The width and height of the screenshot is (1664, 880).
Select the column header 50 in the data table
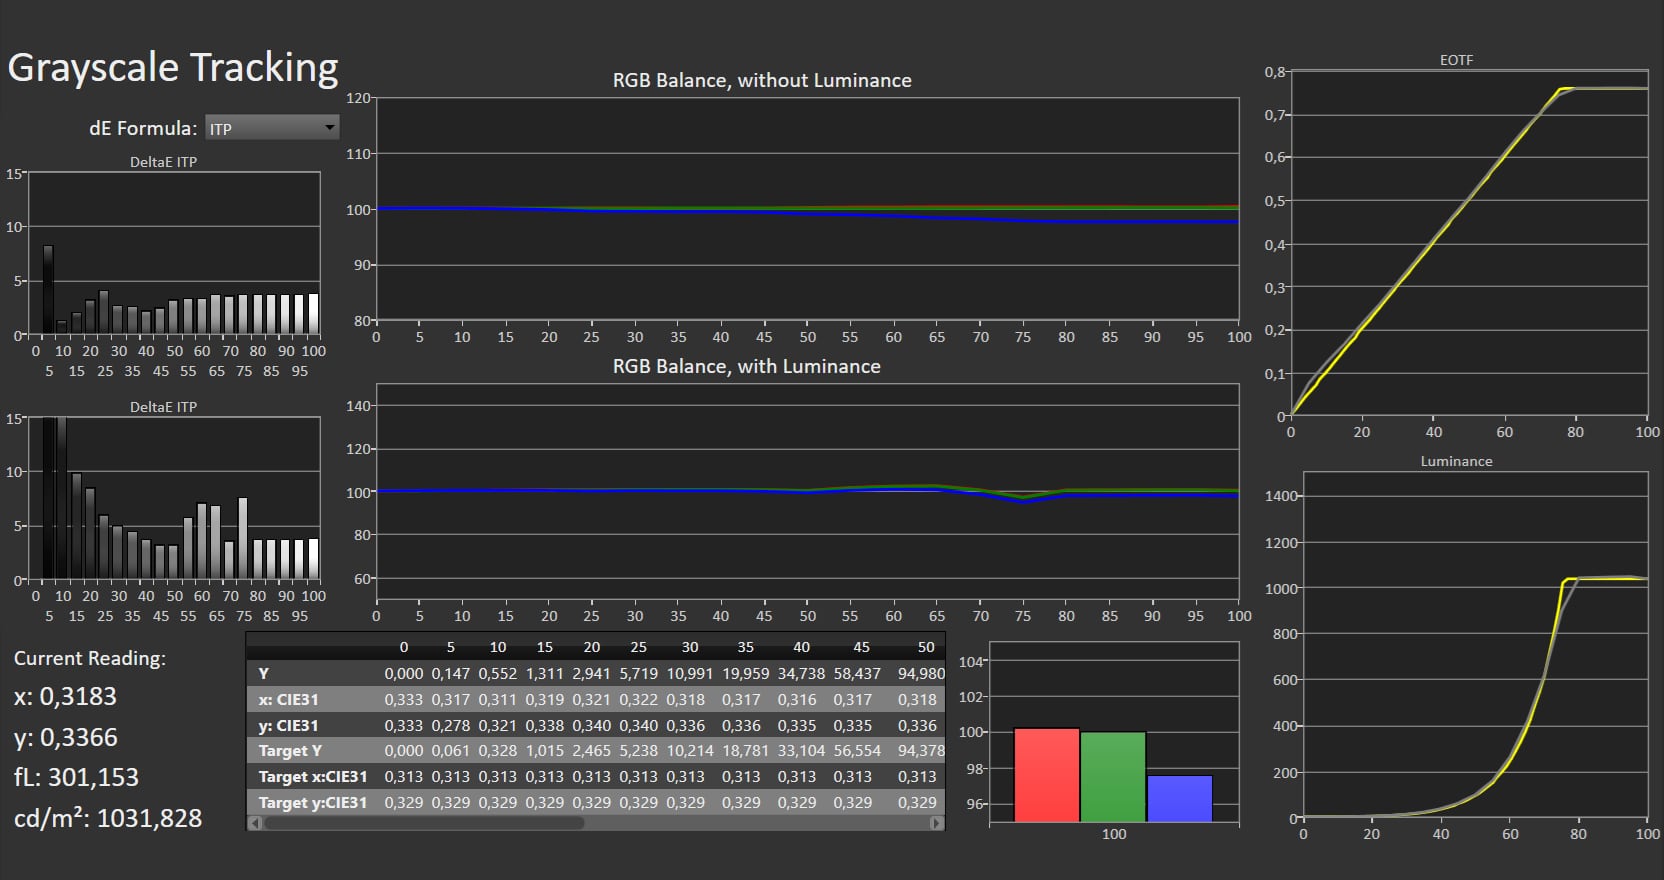[x=926, y=647]
